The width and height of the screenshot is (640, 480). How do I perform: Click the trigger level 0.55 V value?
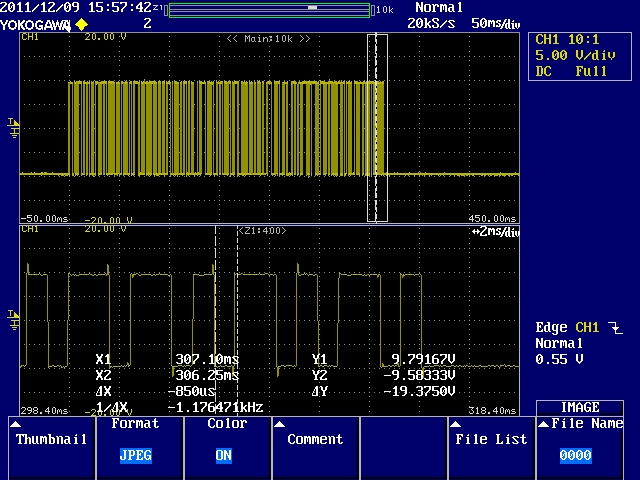point(559,360)
